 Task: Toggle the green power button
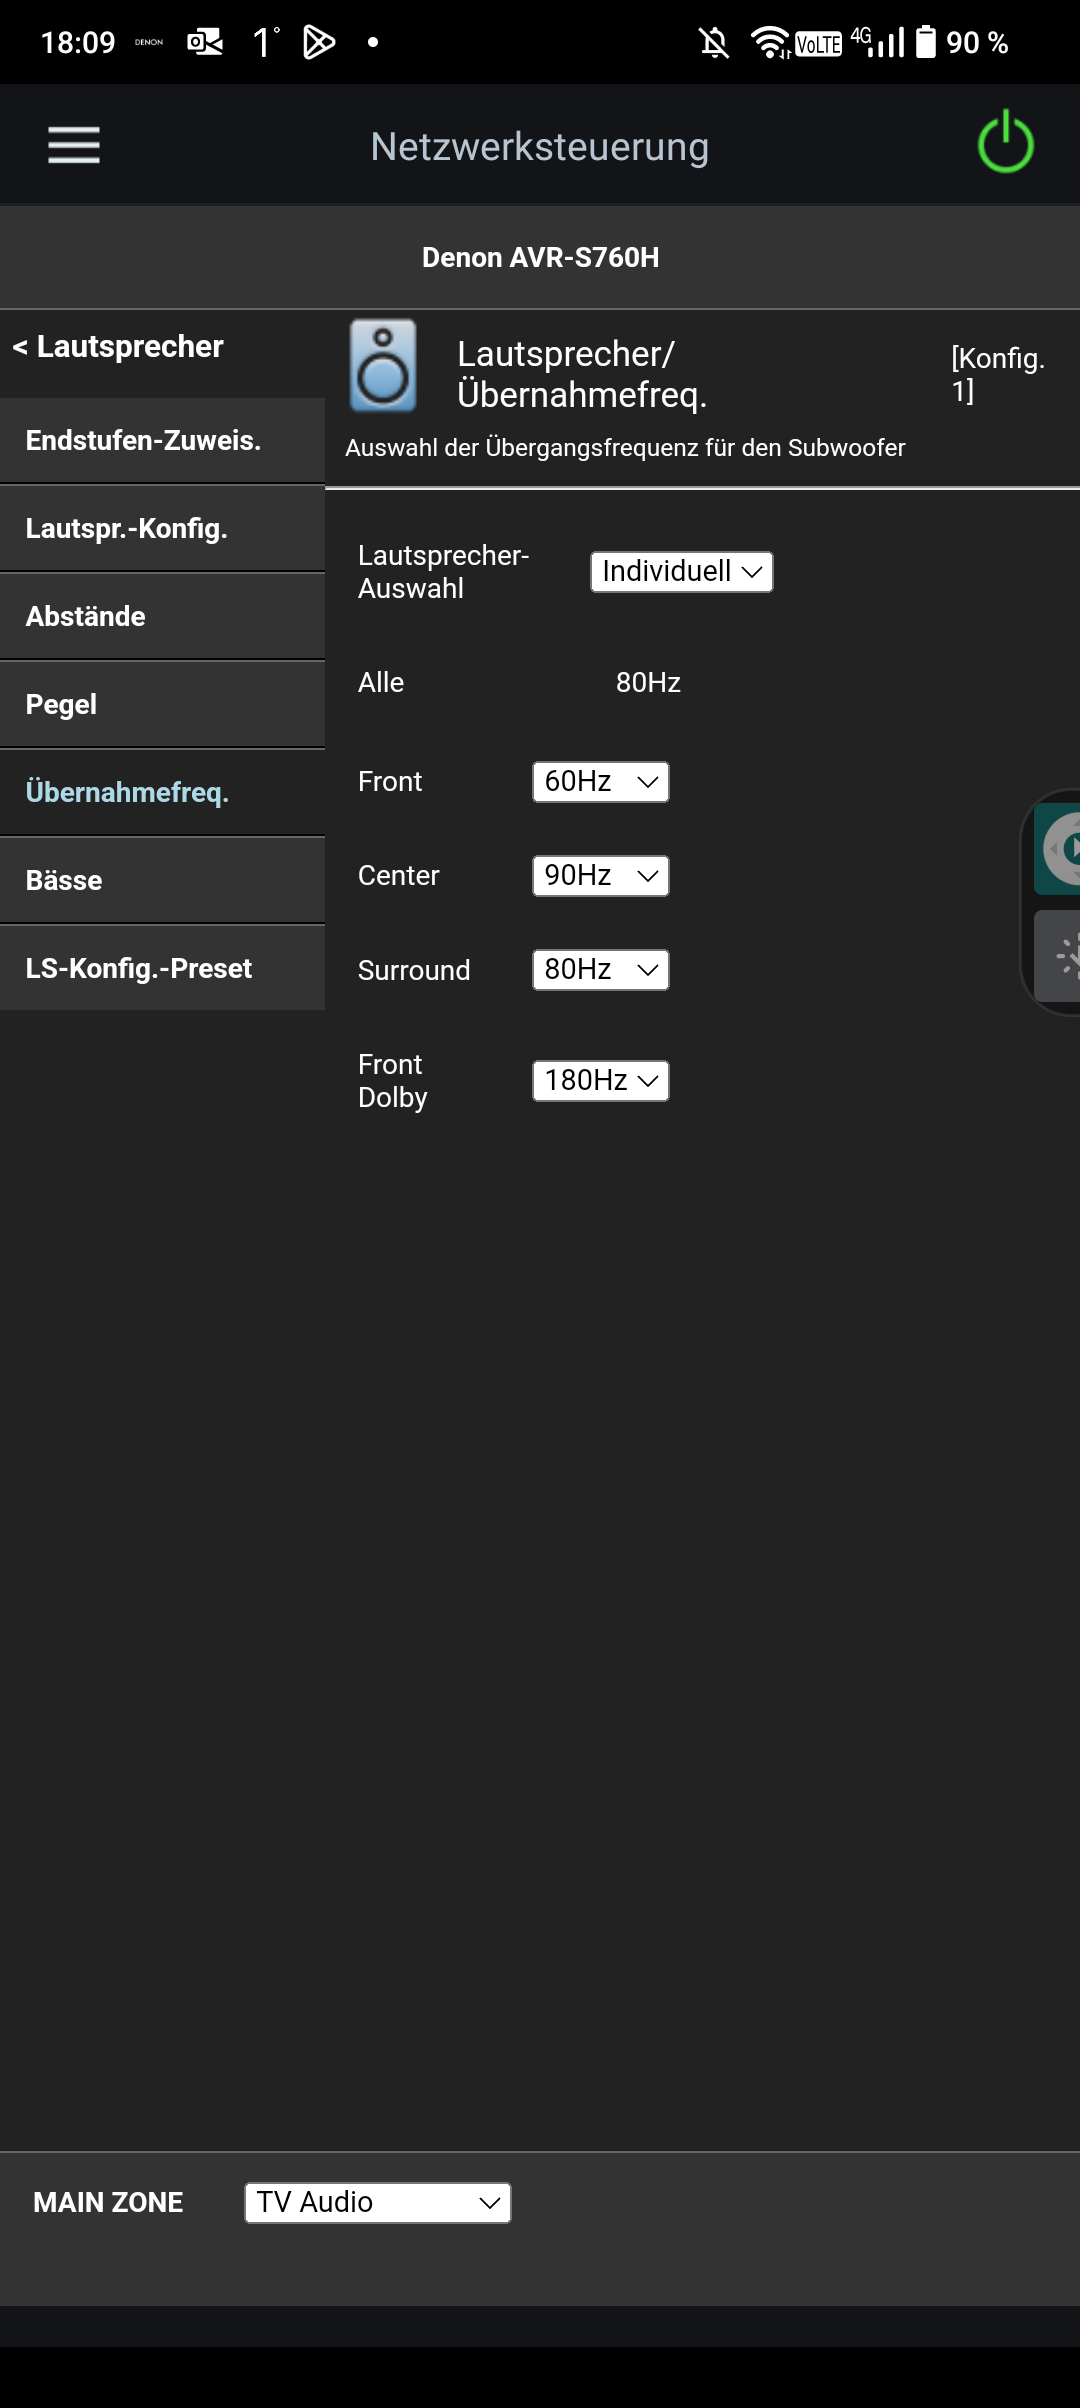(x=1005, y=143)
